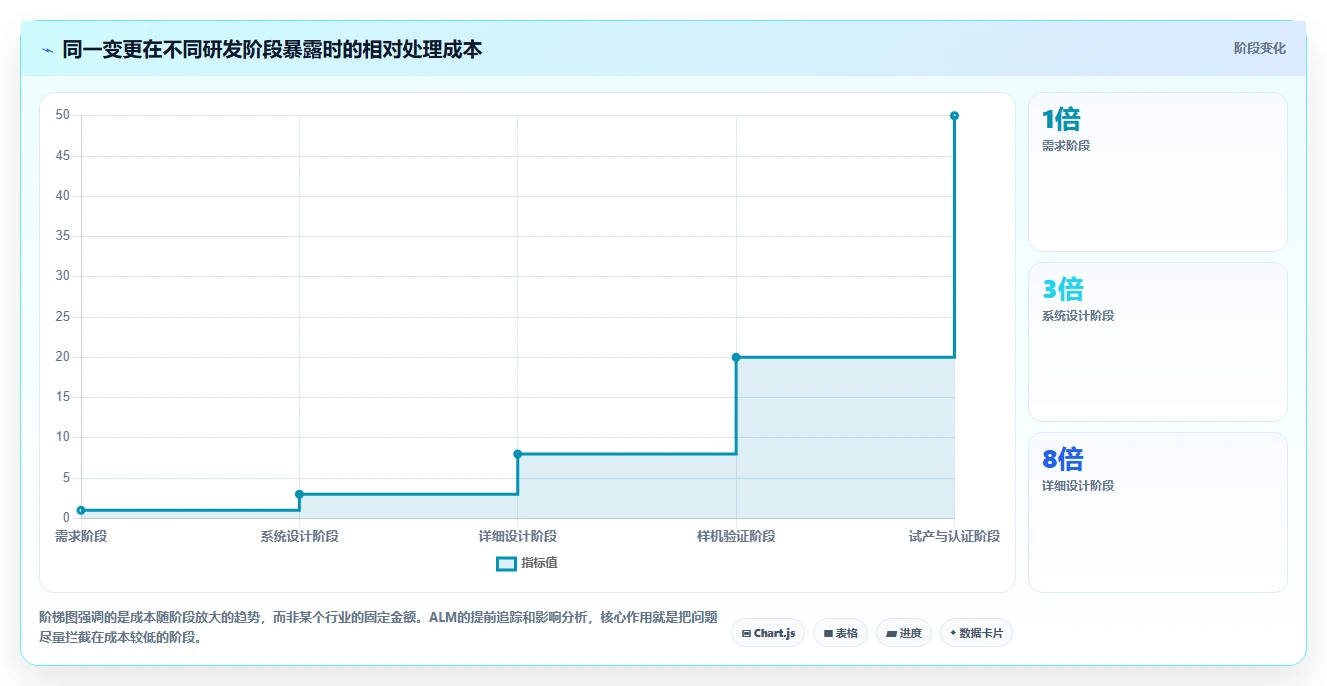Select the 表格 tag chip
Image resolution: width=1327 pixels, height=686 pixels.
(840, 633)
